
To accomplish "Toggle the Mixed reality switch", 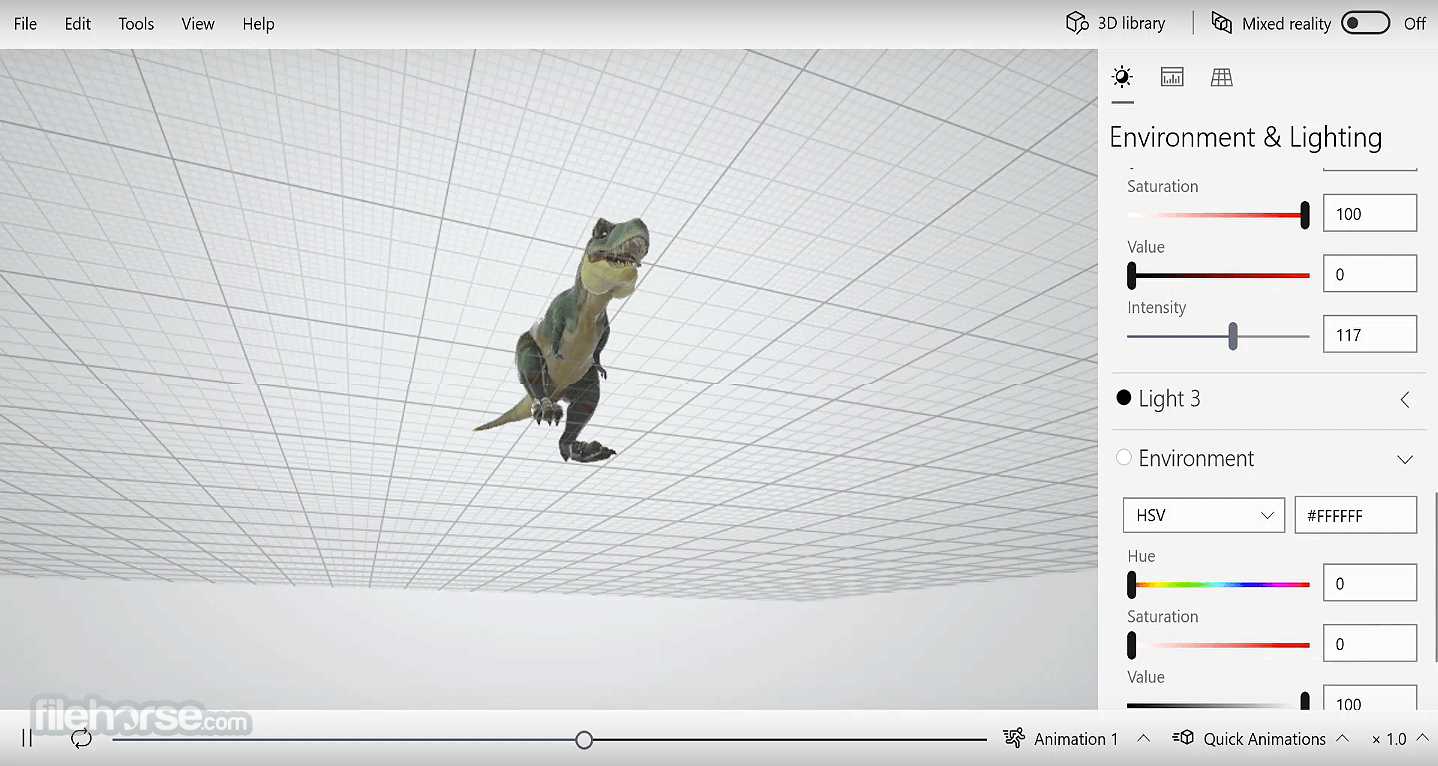I will tap(1365, 23).
